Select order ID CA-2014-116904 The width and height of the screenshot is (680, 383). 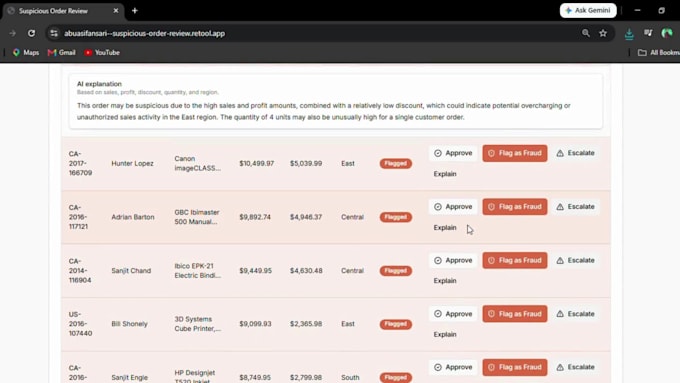pos(80,271)
